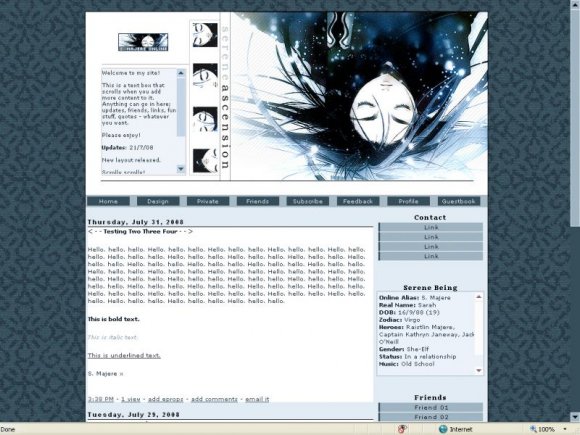Image resolution: width=580 pixels, height=435 pixels.
Task: Open the Friend 01 link
Action: coord(431,407)
